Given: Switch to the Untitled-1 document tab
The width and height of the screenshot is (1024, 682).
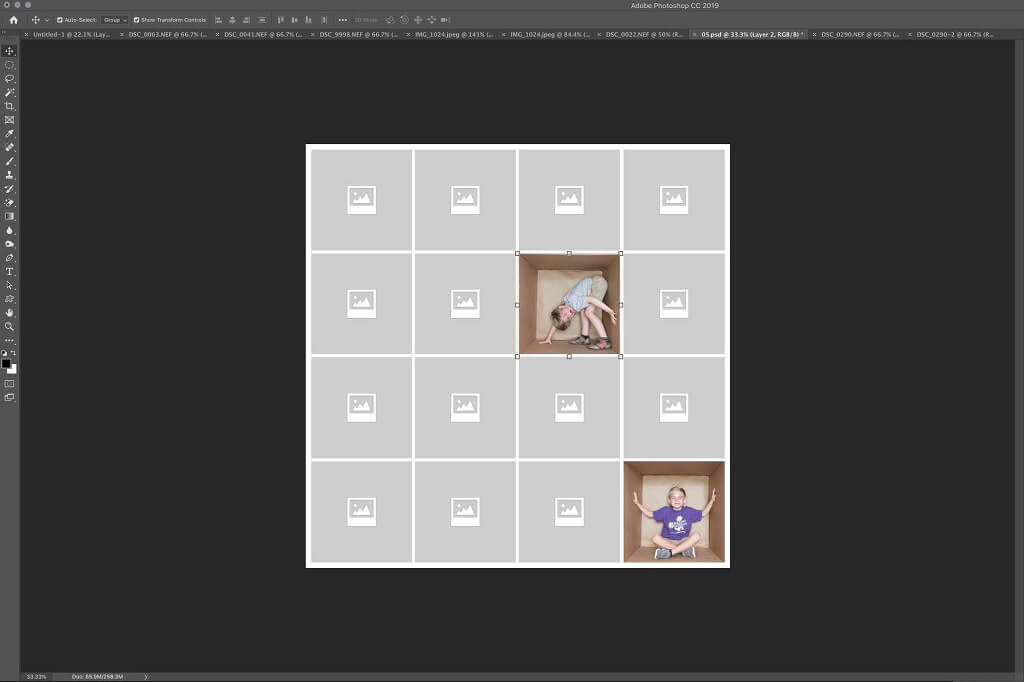Looking at the screenshot, I should [70, 34].
